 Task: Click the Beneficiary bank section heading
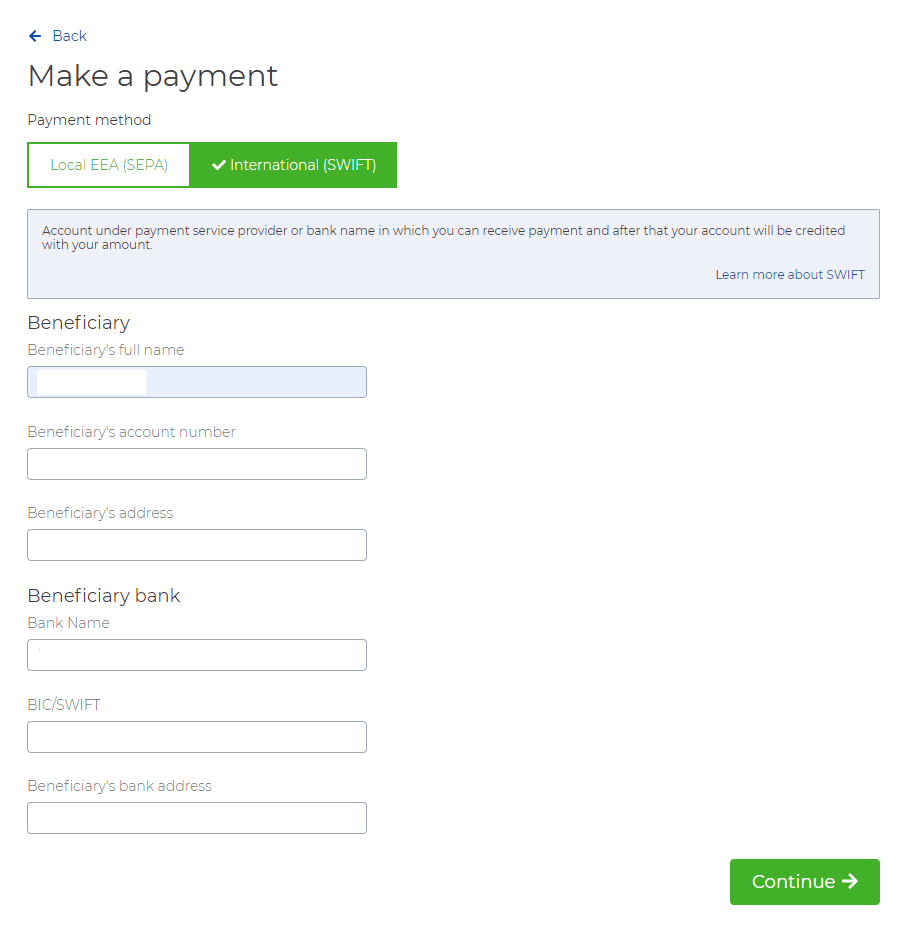point(103,595)
